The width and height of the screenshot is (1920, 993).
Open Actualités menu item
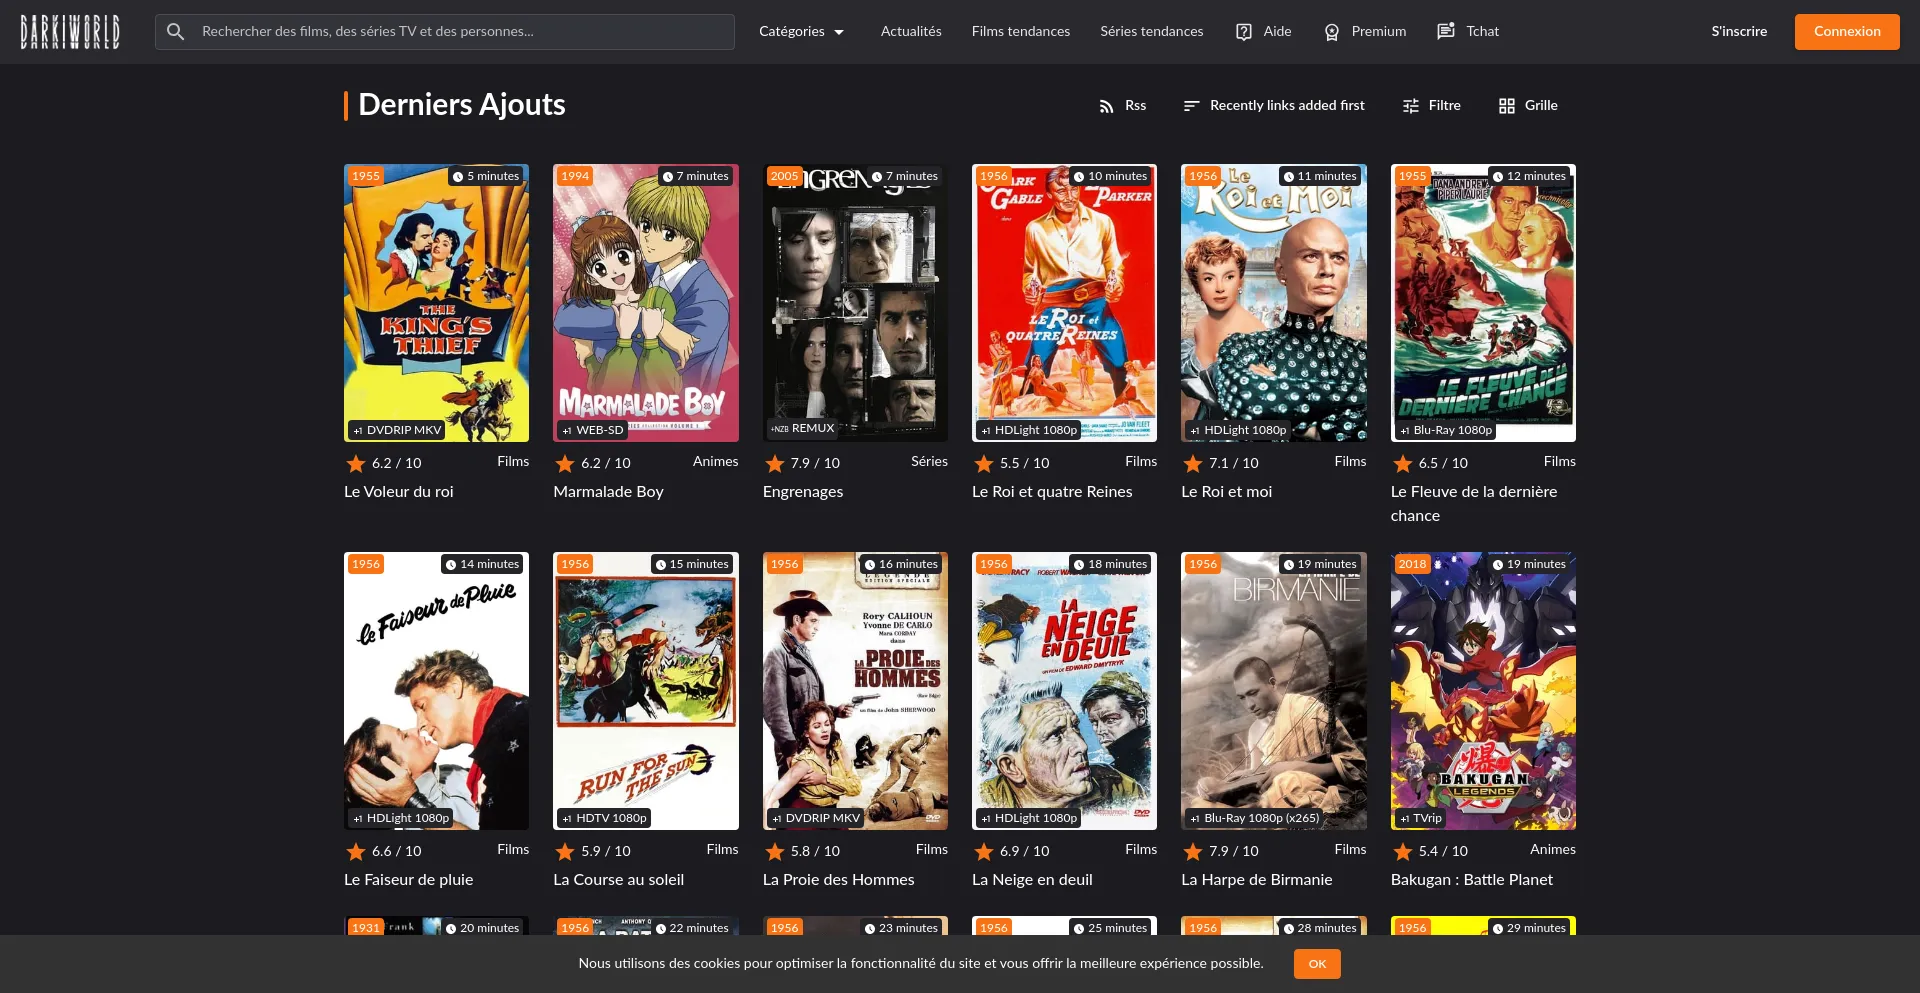click(911, 32)
